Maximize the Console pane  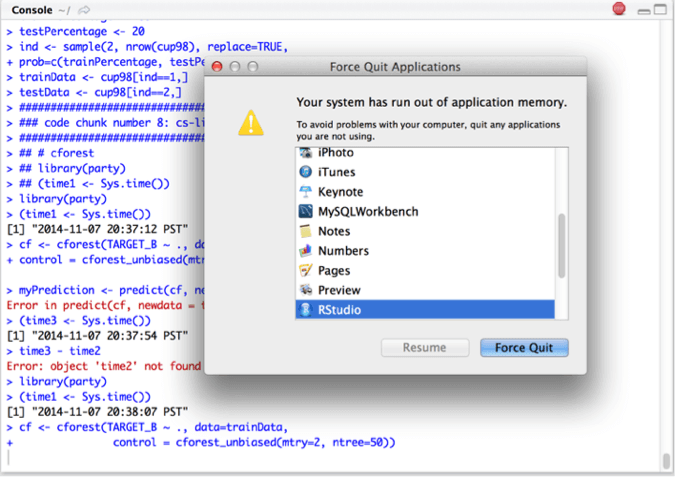point(658,9)
